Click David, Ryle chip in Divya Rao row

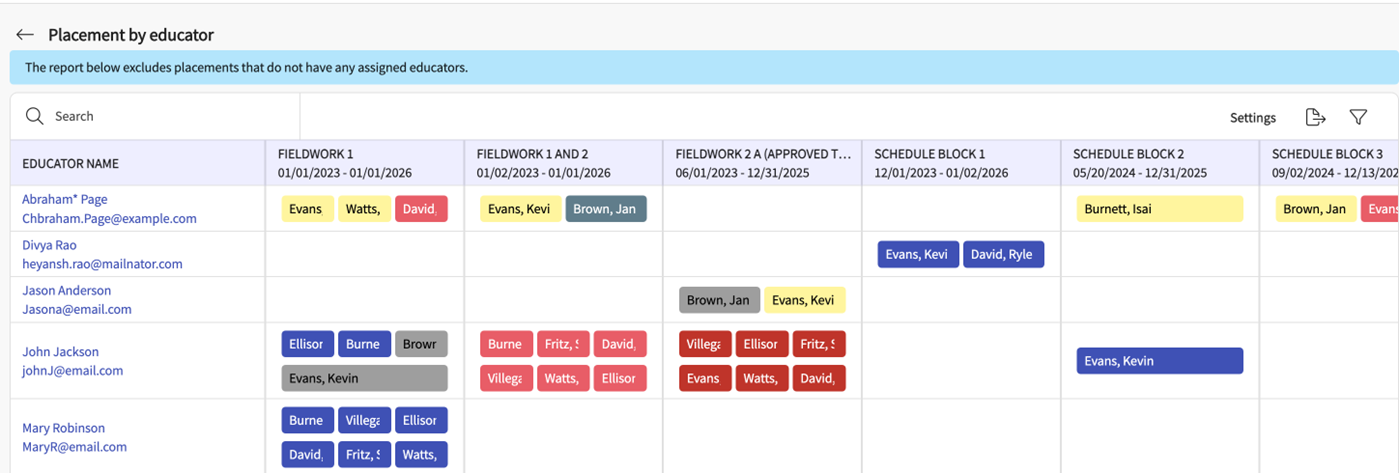[x=1003, y=254]
